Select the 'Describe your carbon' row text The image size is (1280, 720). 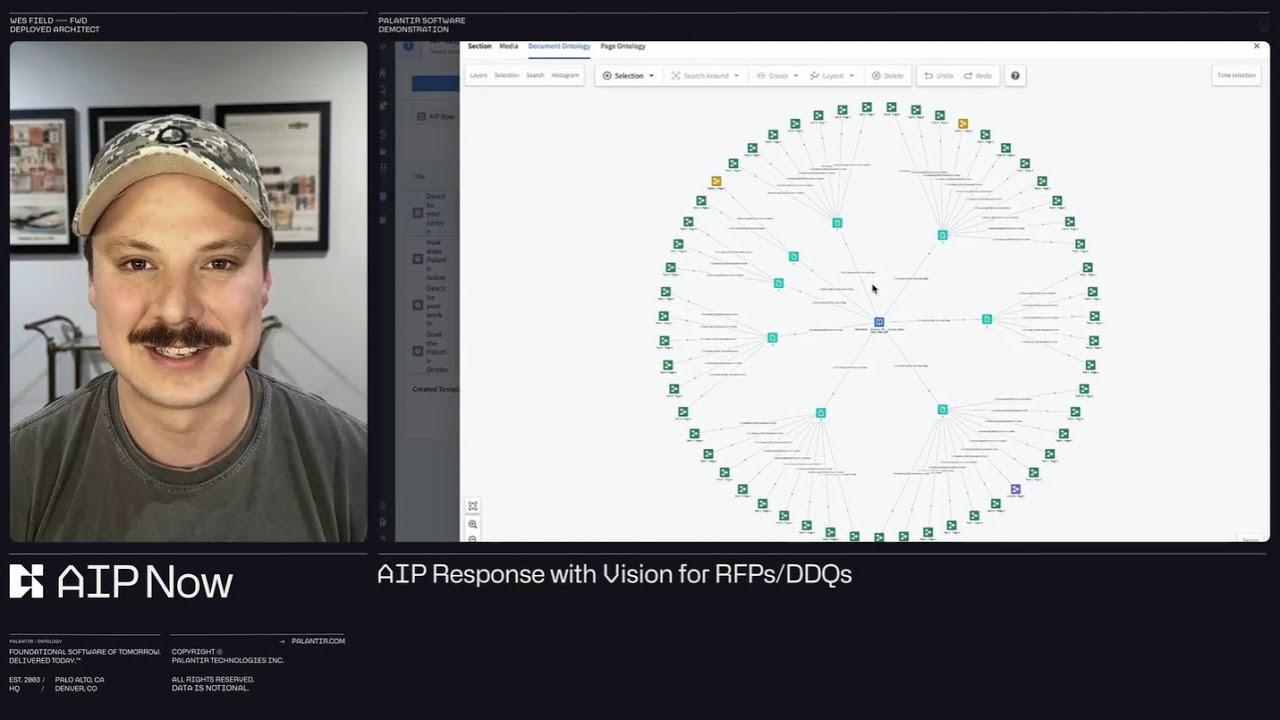tap(437, 213)
